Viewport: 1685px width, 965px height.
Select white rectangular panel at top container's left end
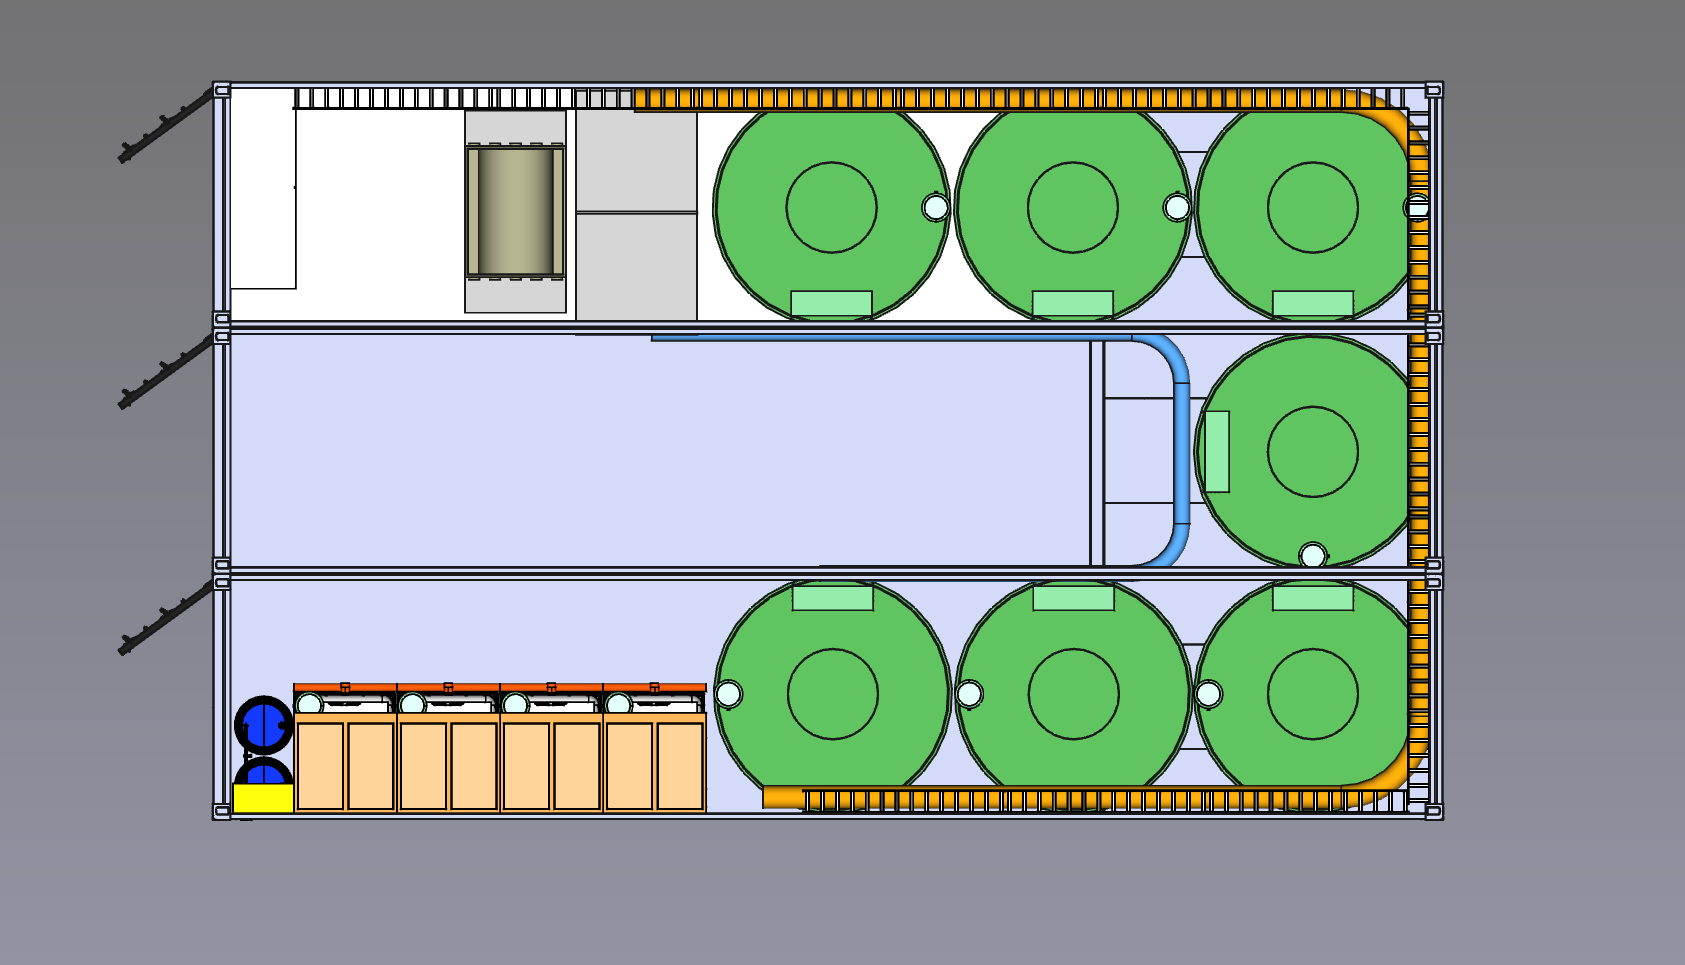point(263,189)
